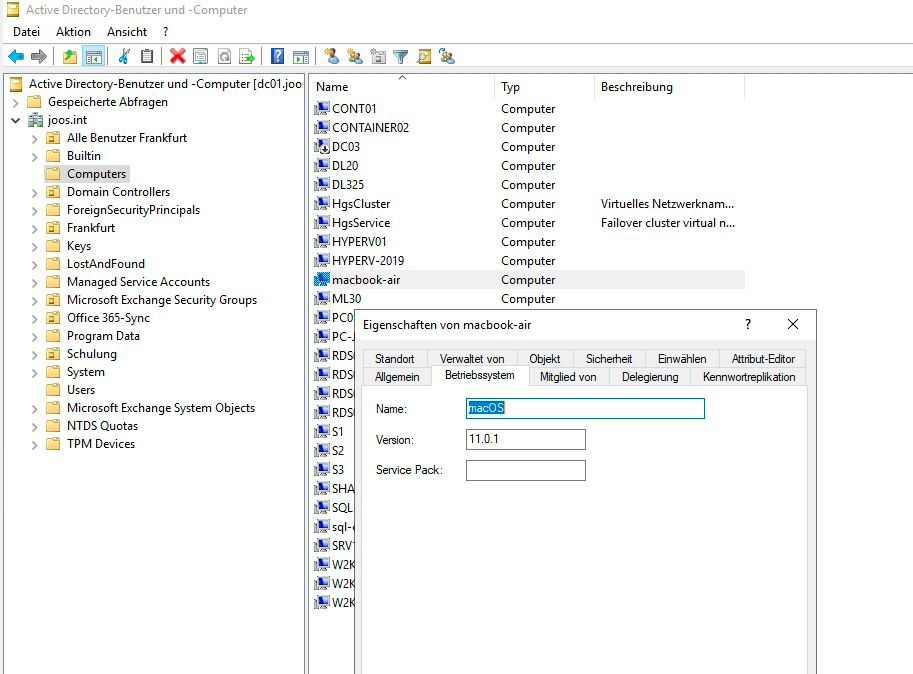Sort list by Typ column header
Viewport: 913px width, 674px height.
[544, 87]
